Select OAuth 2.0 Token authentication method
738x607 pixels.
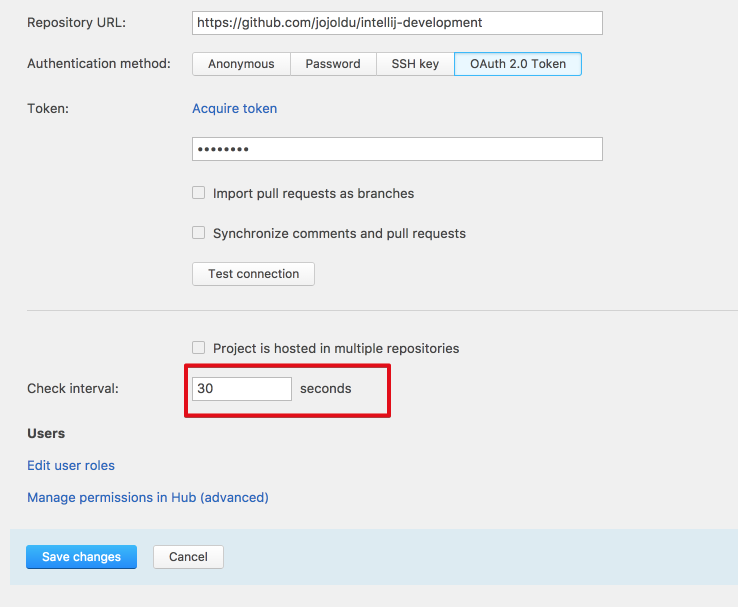tap(518, 64)
